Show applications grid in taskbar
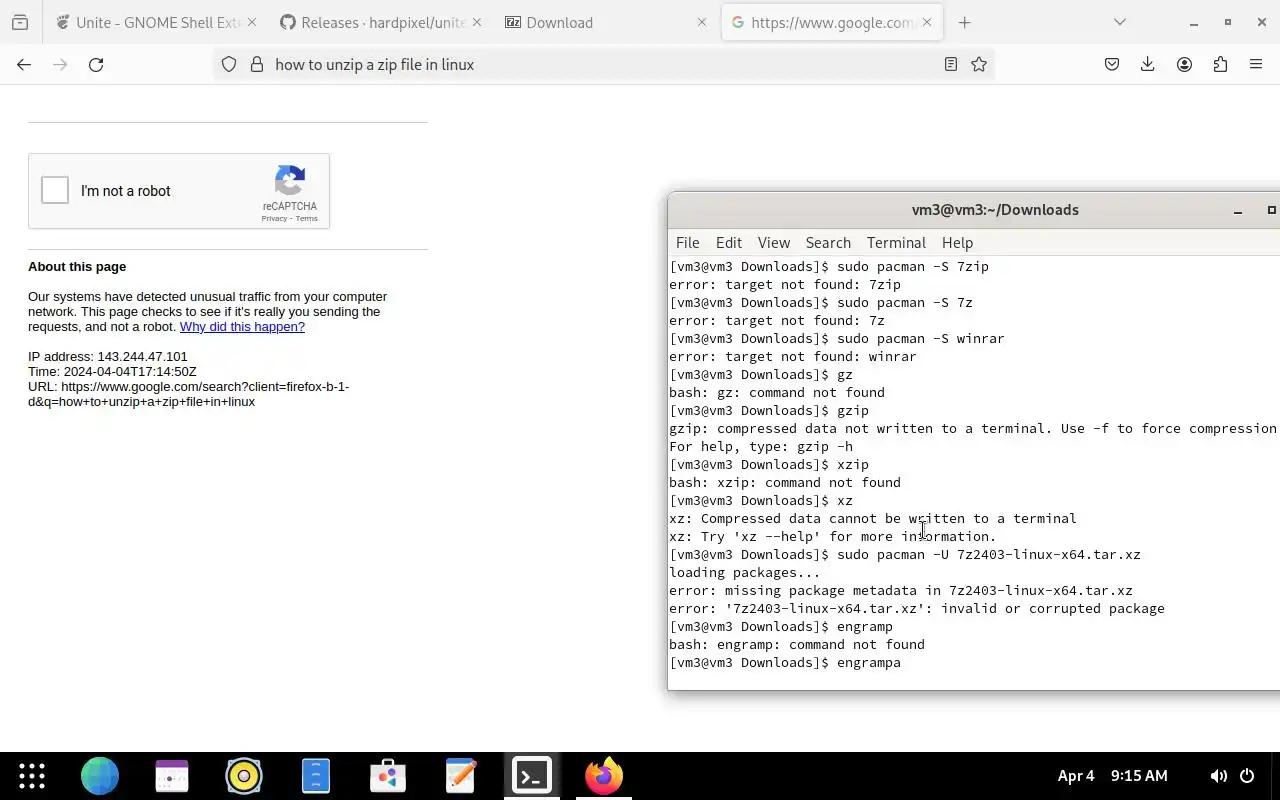 click(32, 776)
